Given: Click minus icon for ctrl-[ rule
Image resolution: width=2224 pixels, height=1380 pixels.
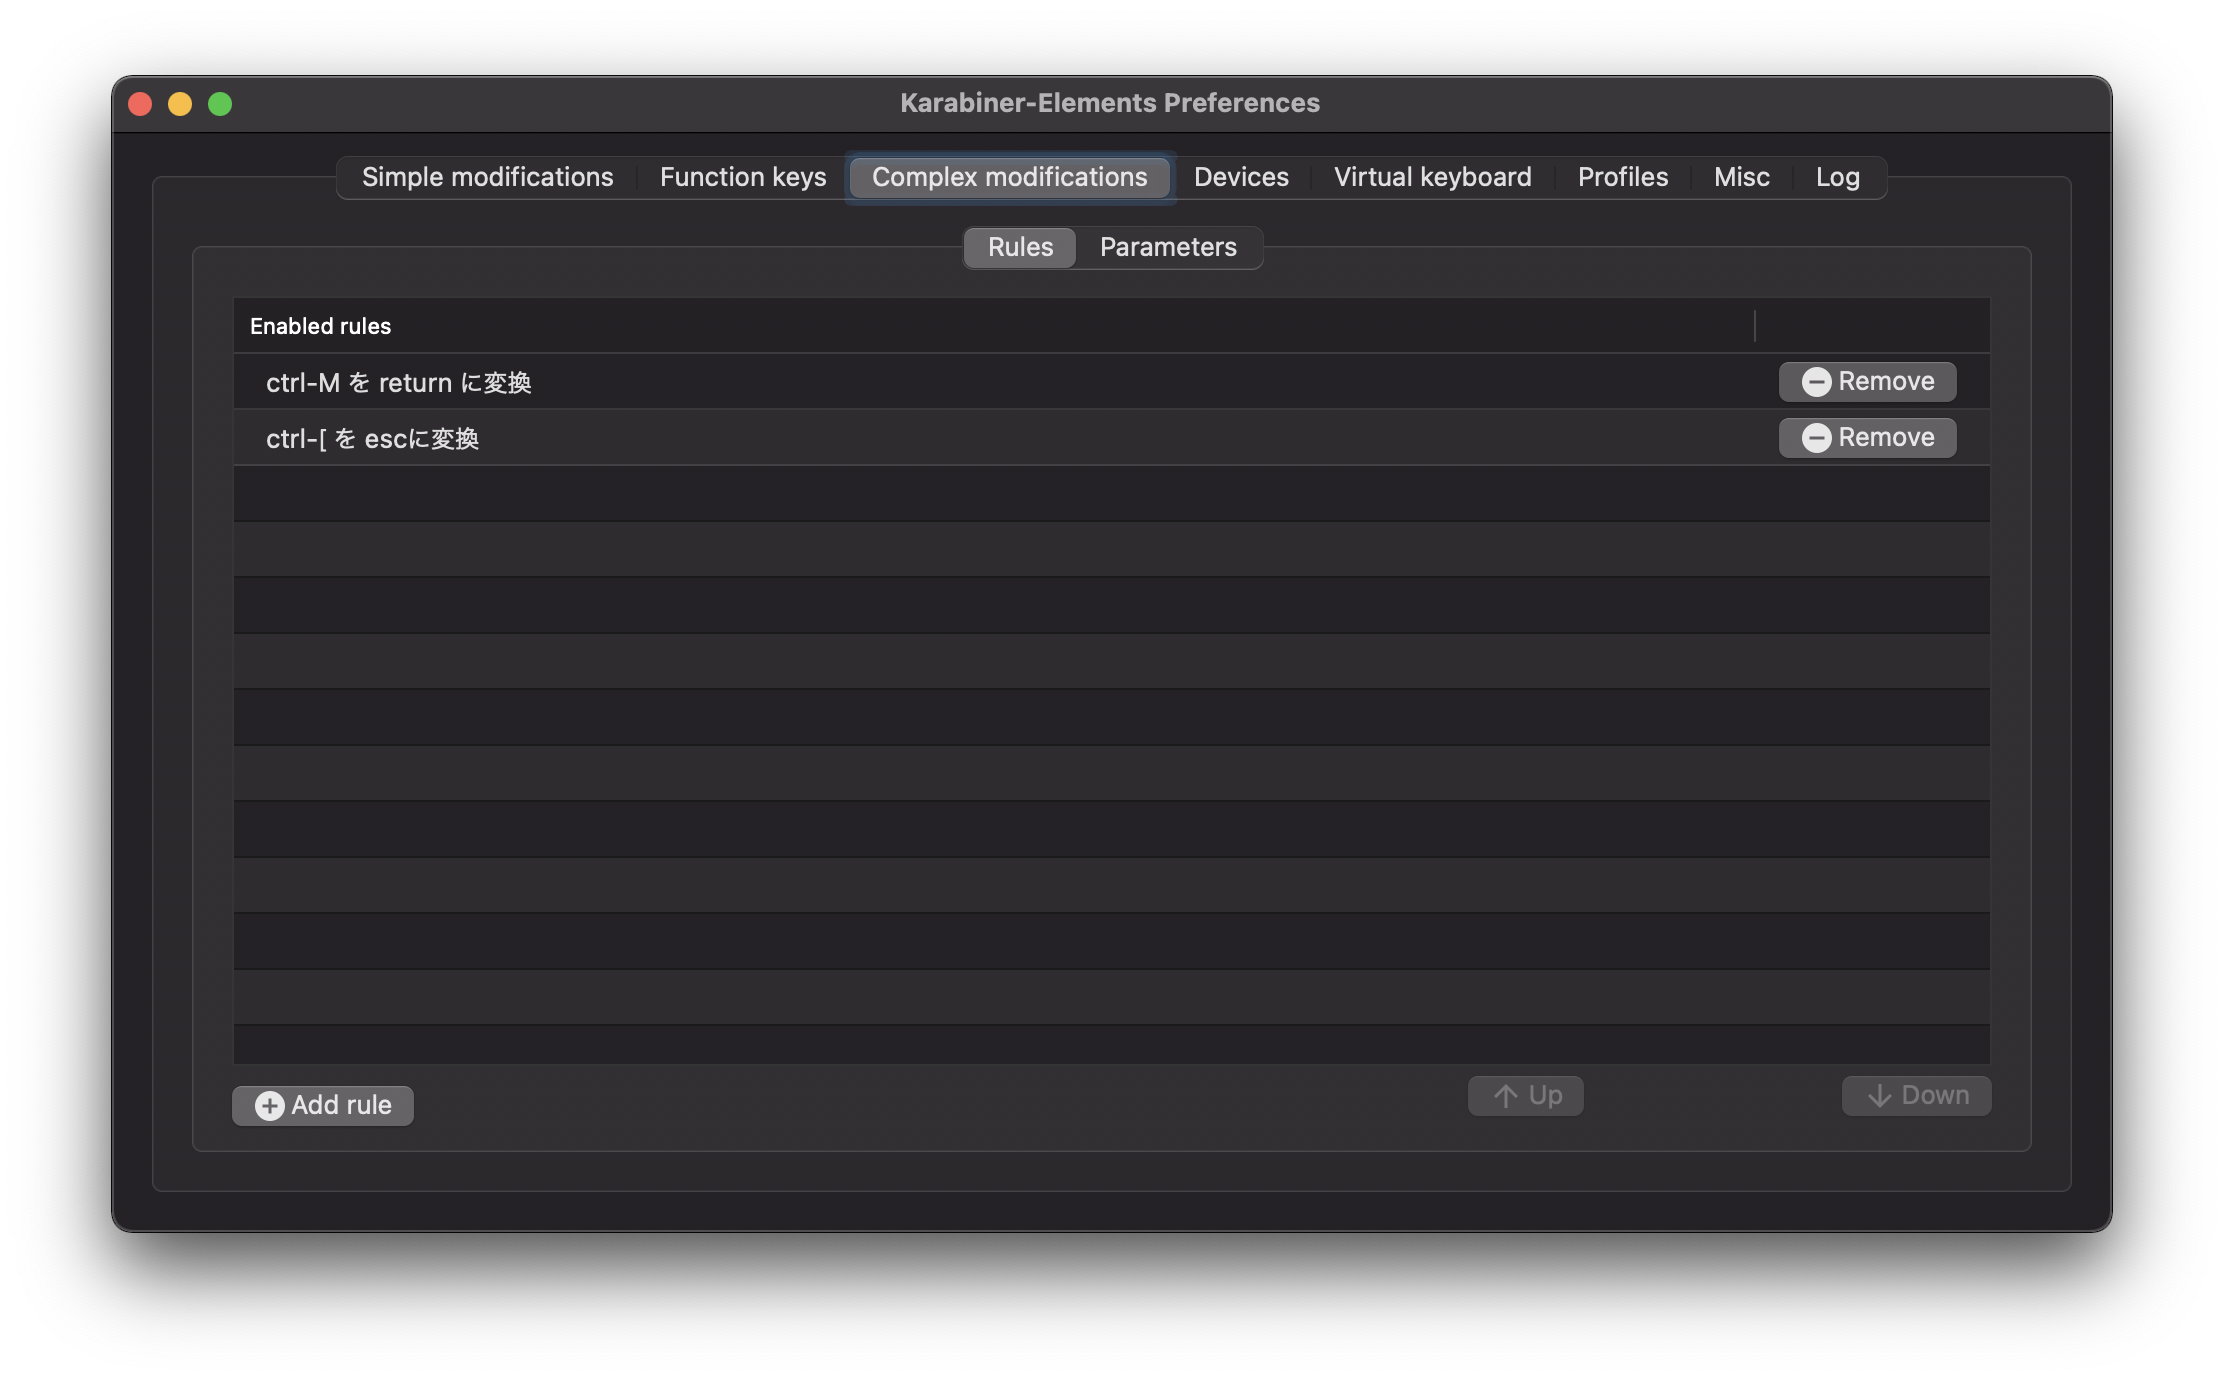Looking at the screenshot, I should click(x=1816, y=438).
